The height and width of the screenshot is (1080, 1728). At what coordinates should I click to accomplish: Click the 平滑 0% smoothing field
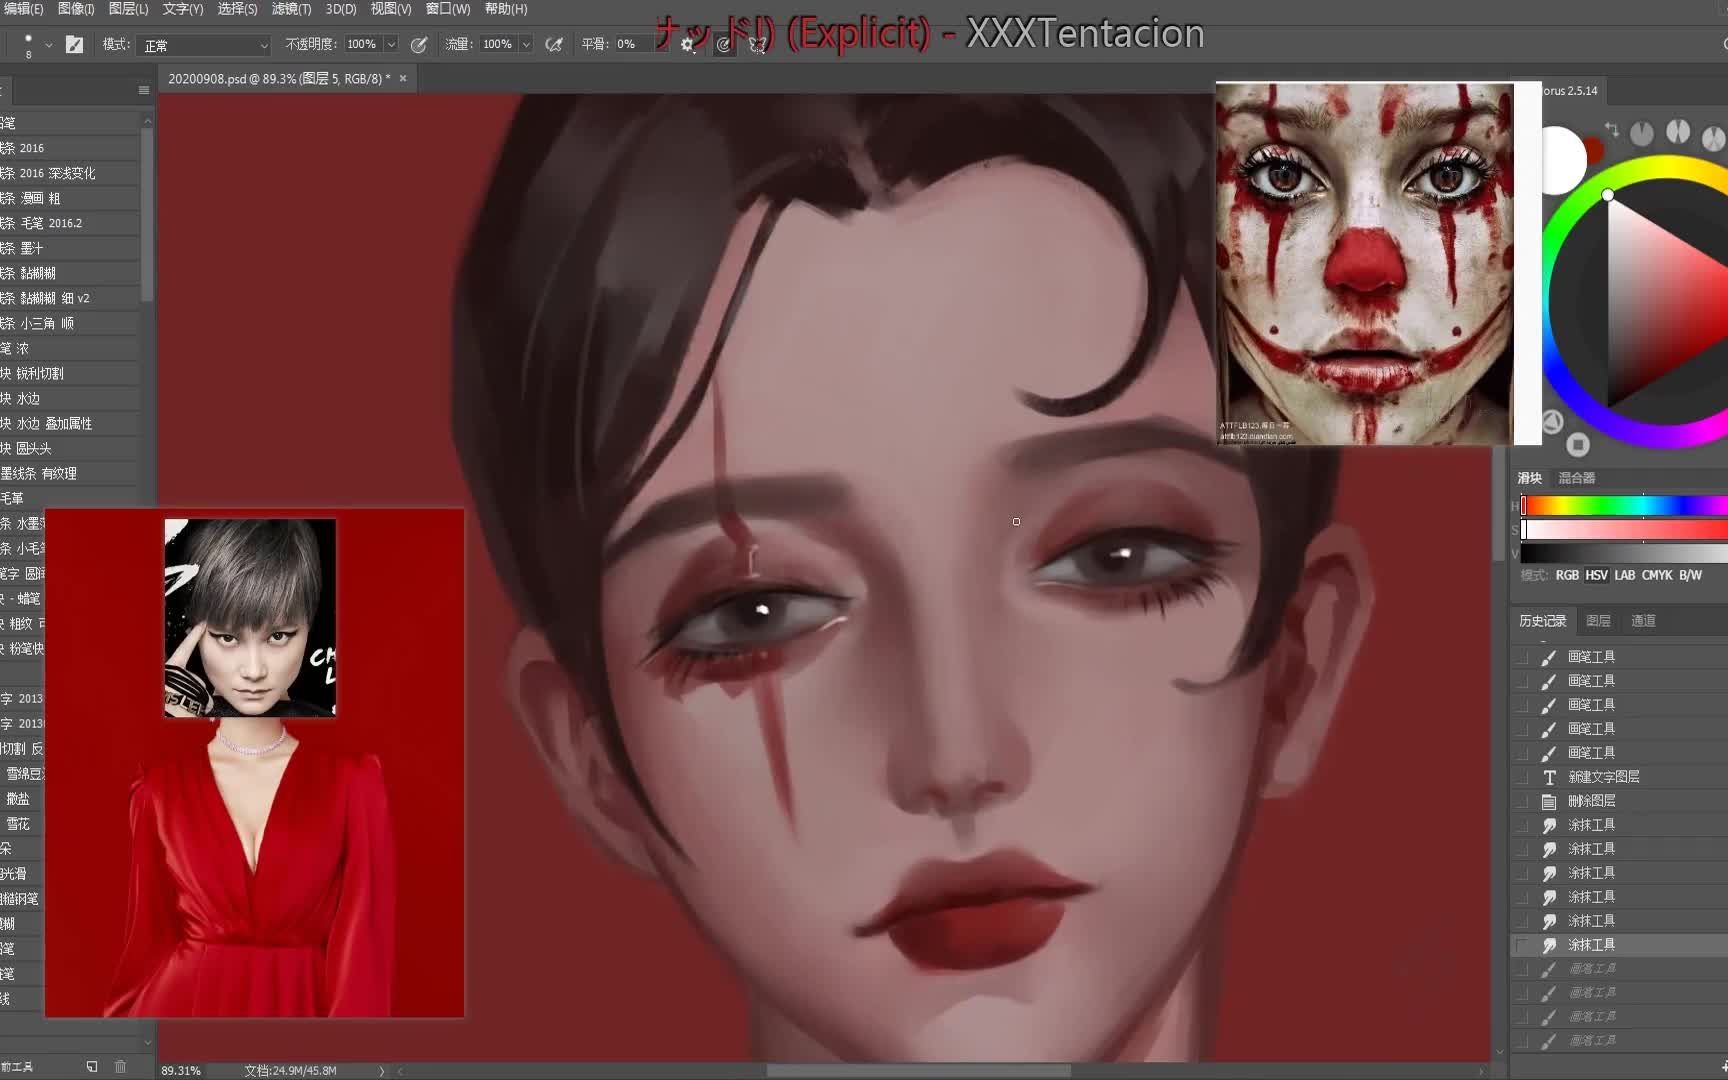[633, 44]
